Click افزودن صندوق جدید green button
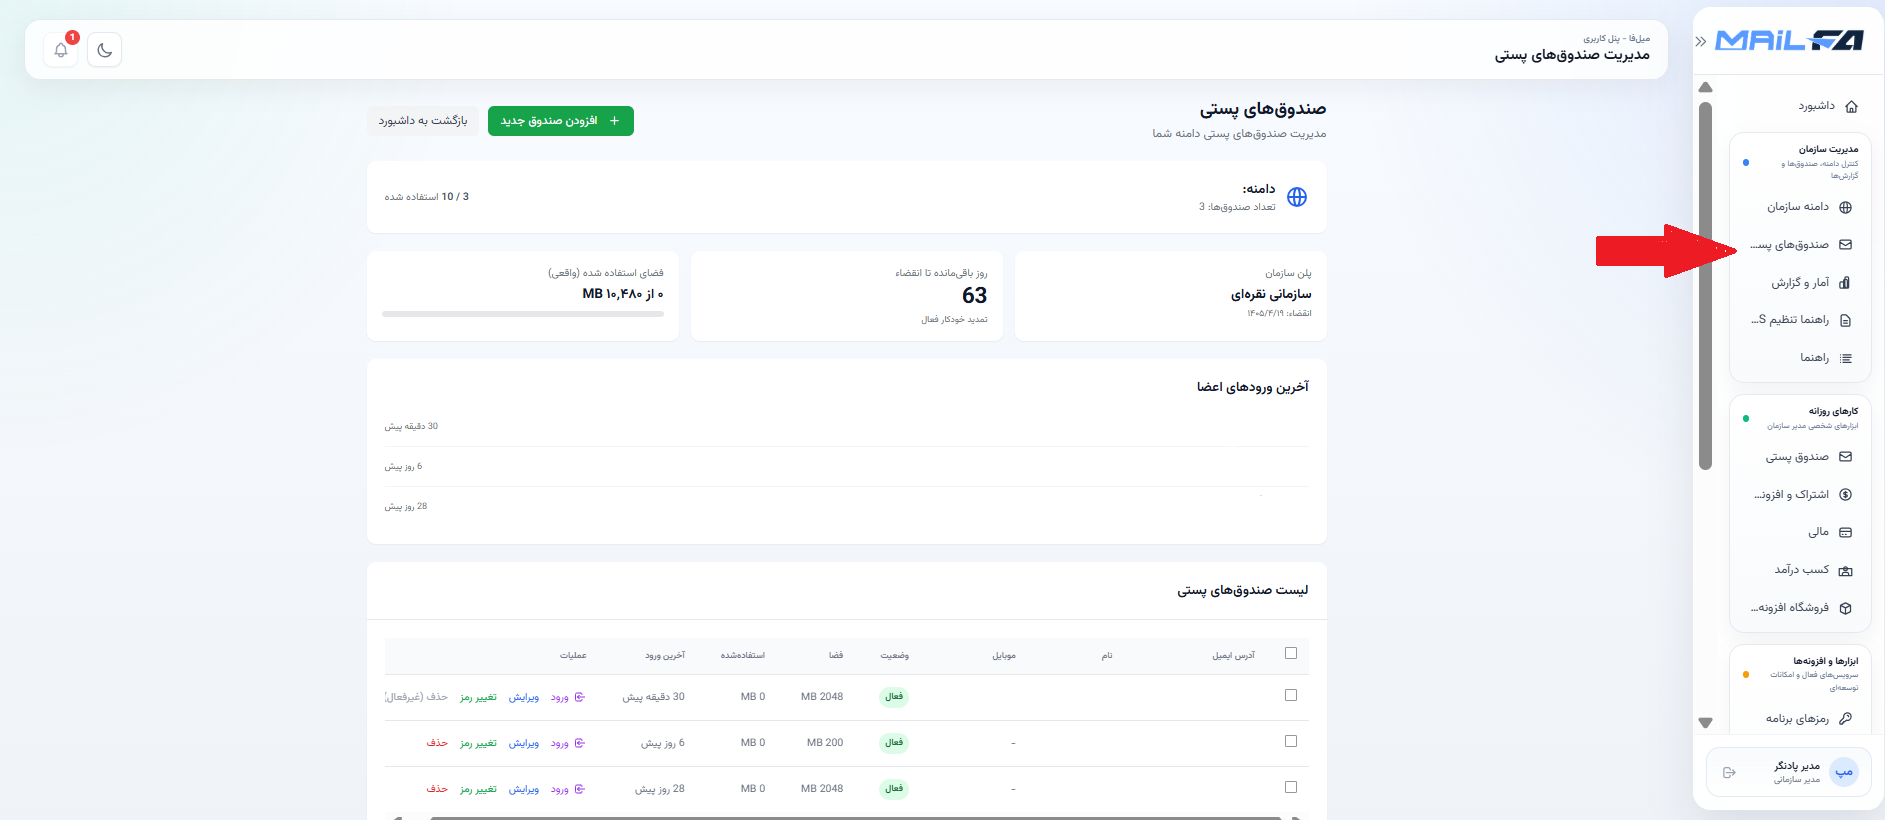The image size is (1885, 820). point(561,121)
